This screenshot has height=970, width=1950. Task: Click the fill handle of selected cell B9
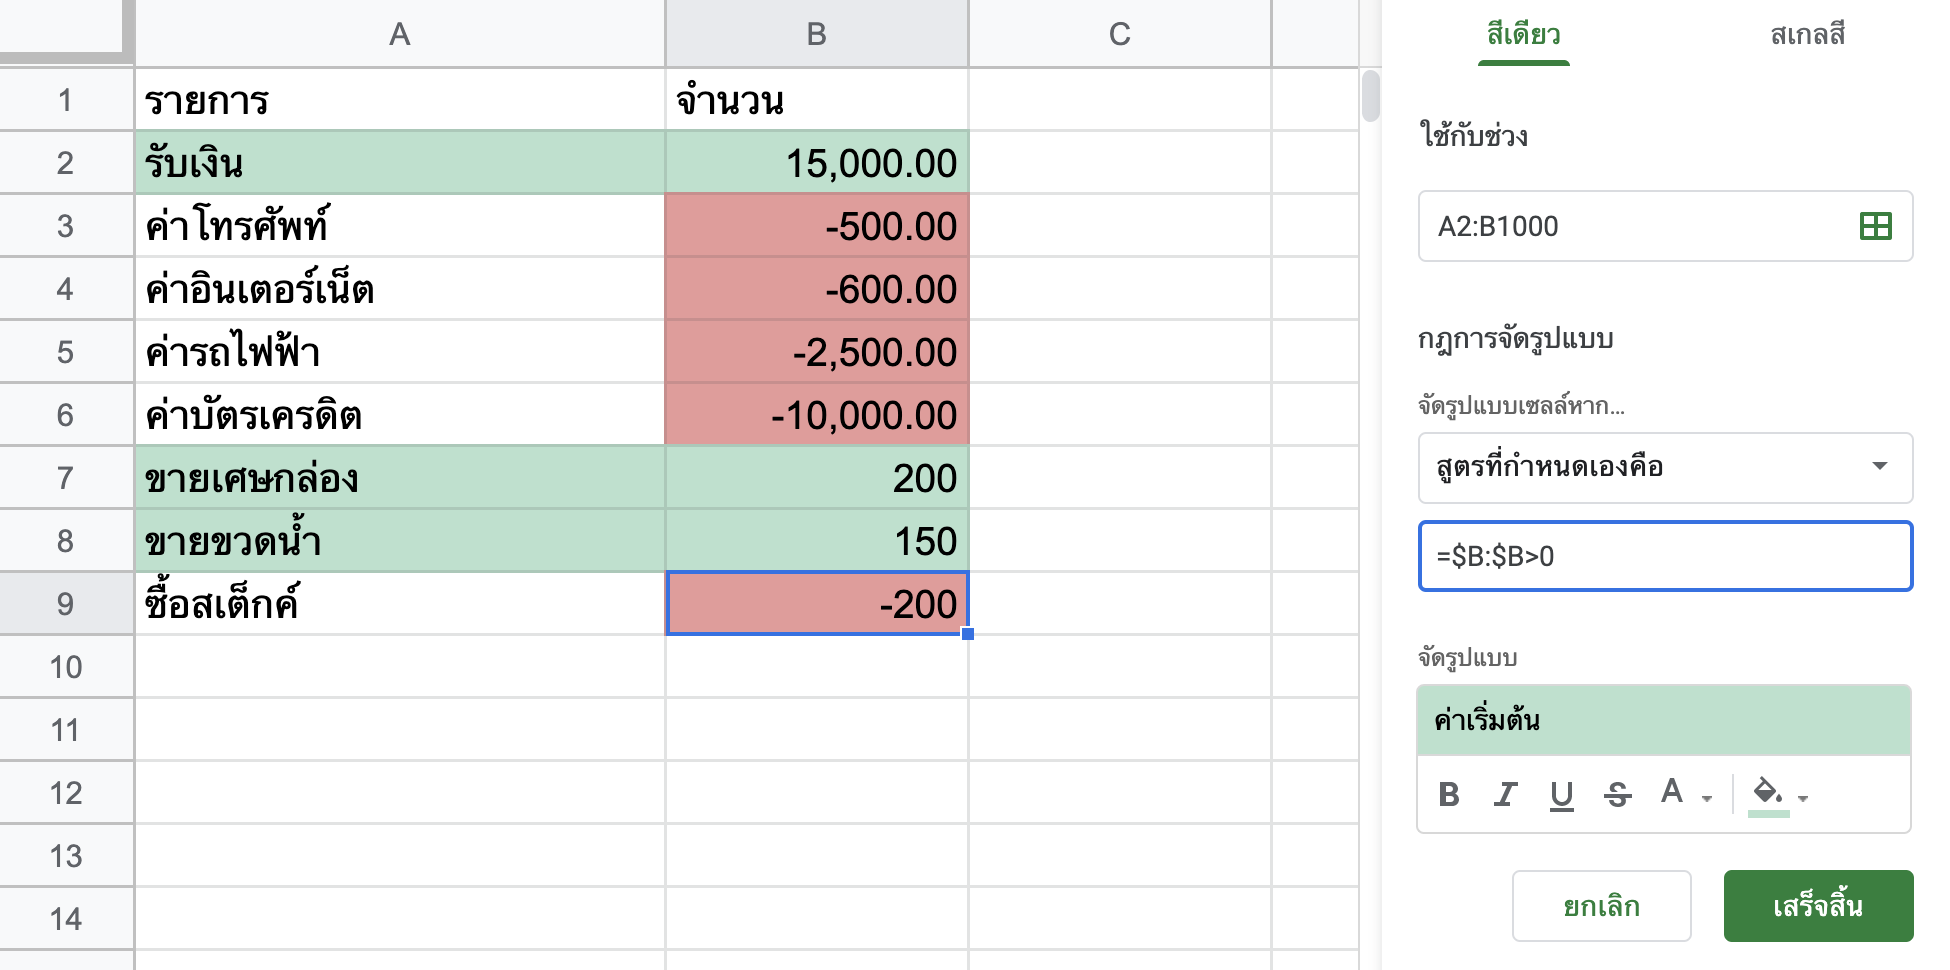point(967,633)
